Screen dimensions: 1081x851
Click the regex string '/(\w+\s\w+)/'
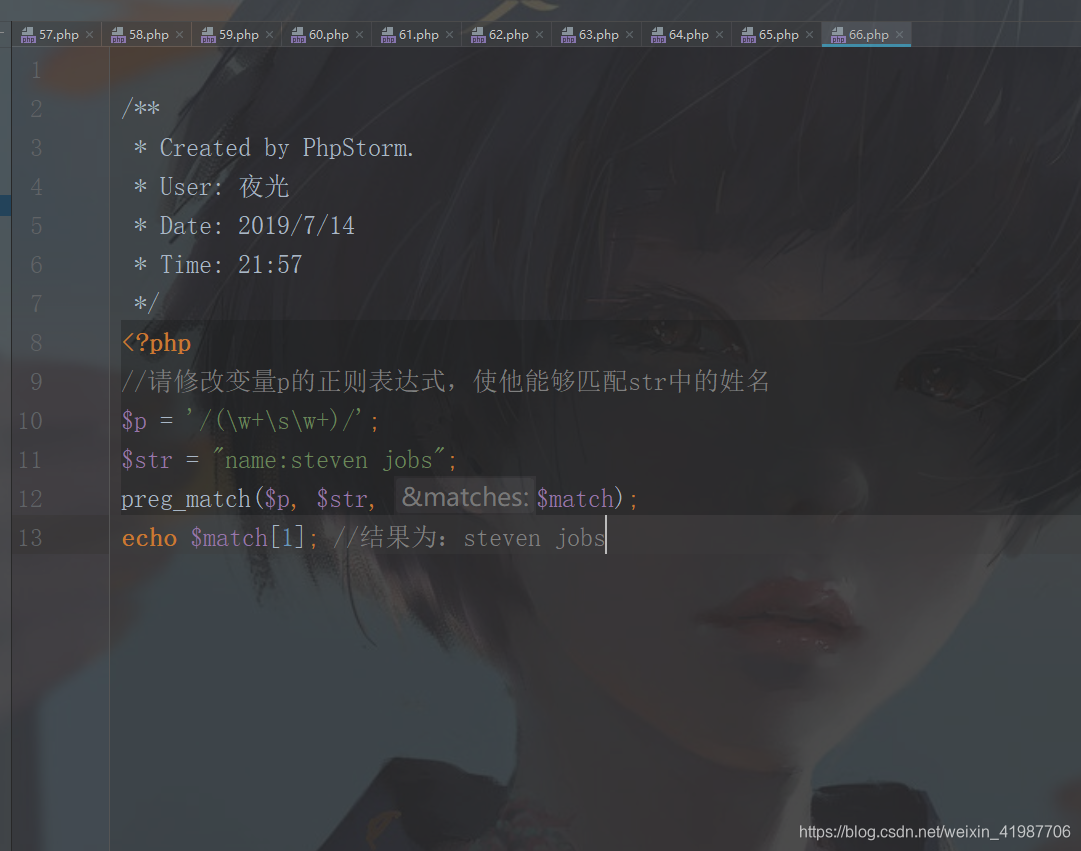276,421
